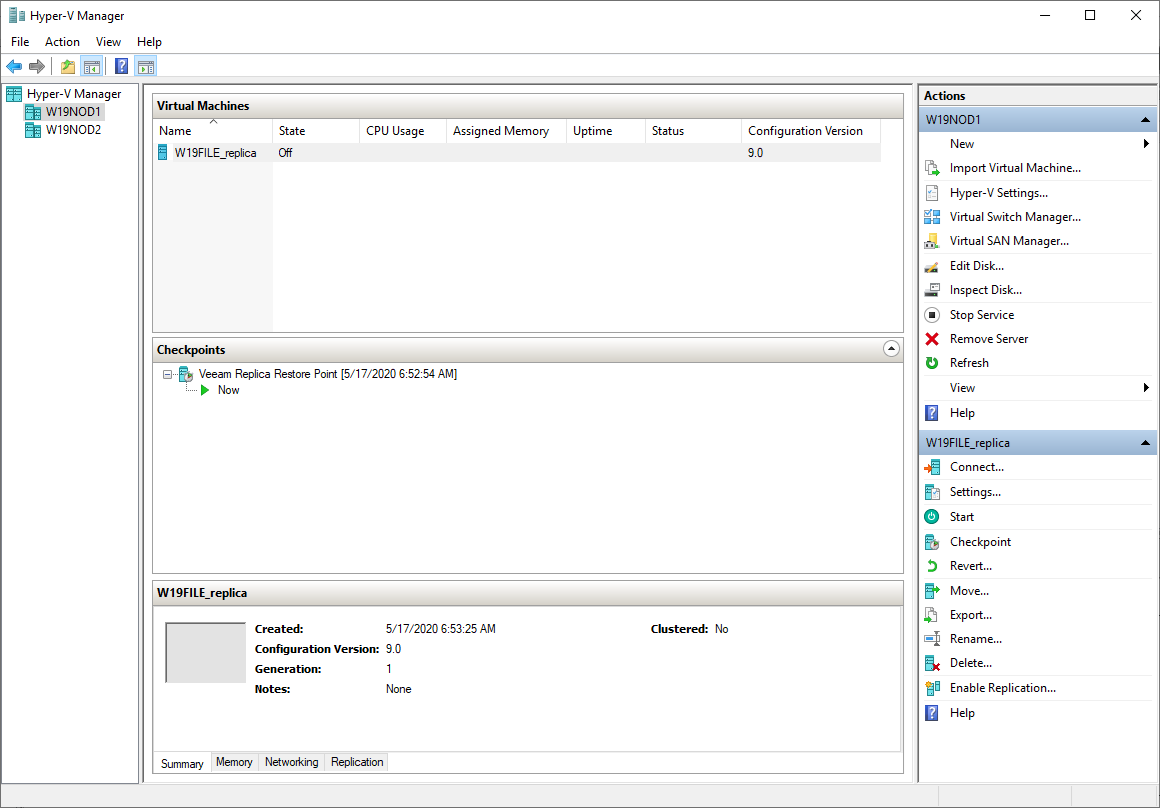The image size is (1160, 808).
Task: Sort by Assigned Memory column header
Action: [507, 131]
